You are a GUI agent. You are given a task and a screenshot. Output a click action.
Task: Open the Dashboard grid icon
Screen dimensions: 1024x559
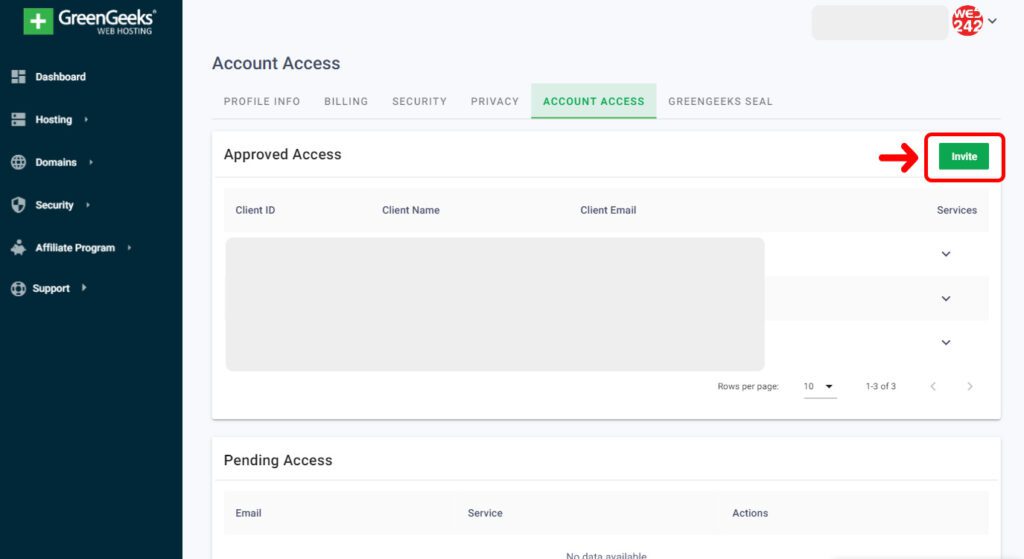click(x=18, y=76)
